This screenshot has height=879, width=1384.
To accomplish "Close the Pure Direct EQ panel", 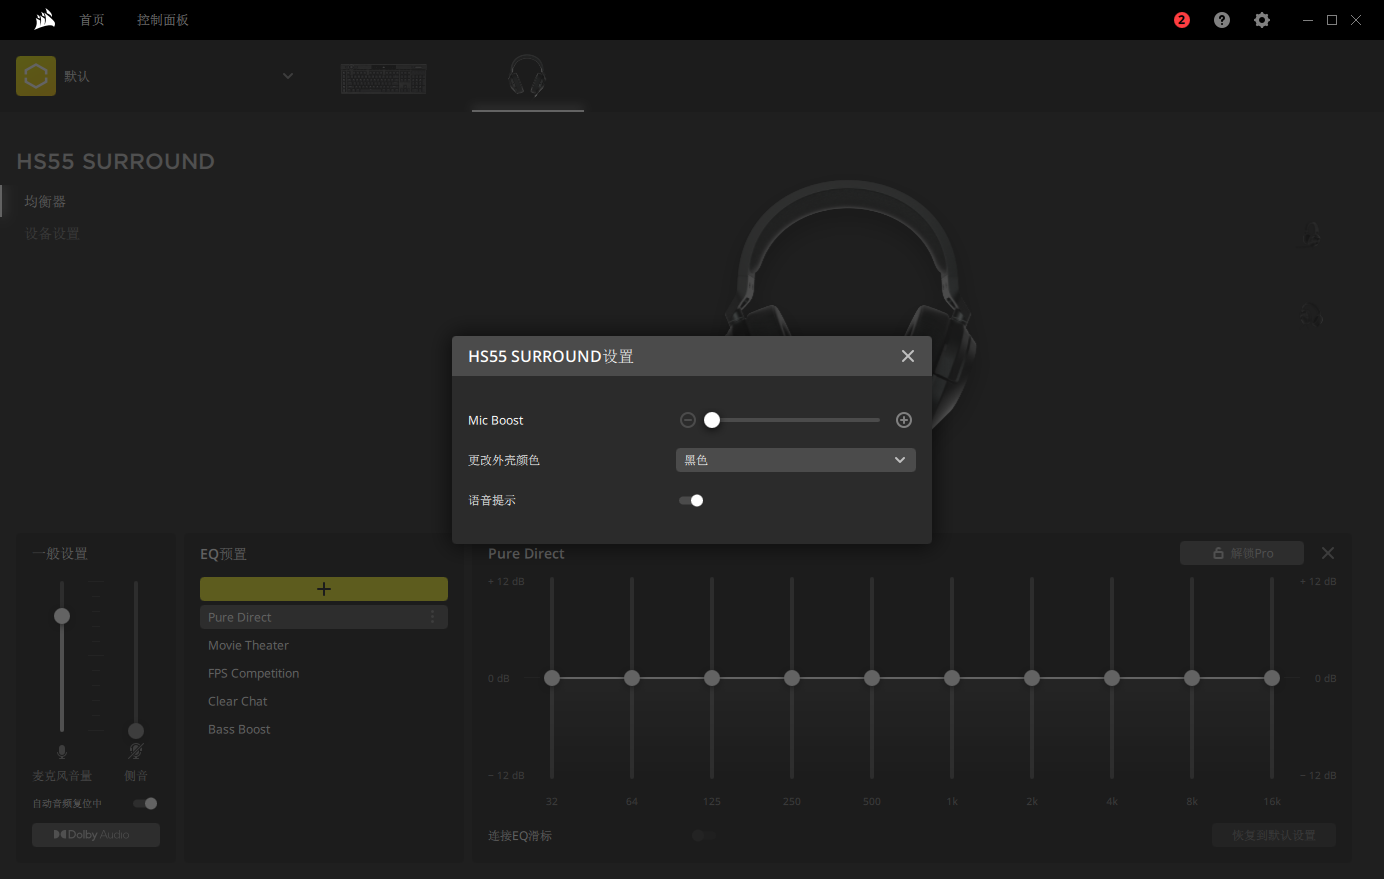I will click(x=1328, y=553).
